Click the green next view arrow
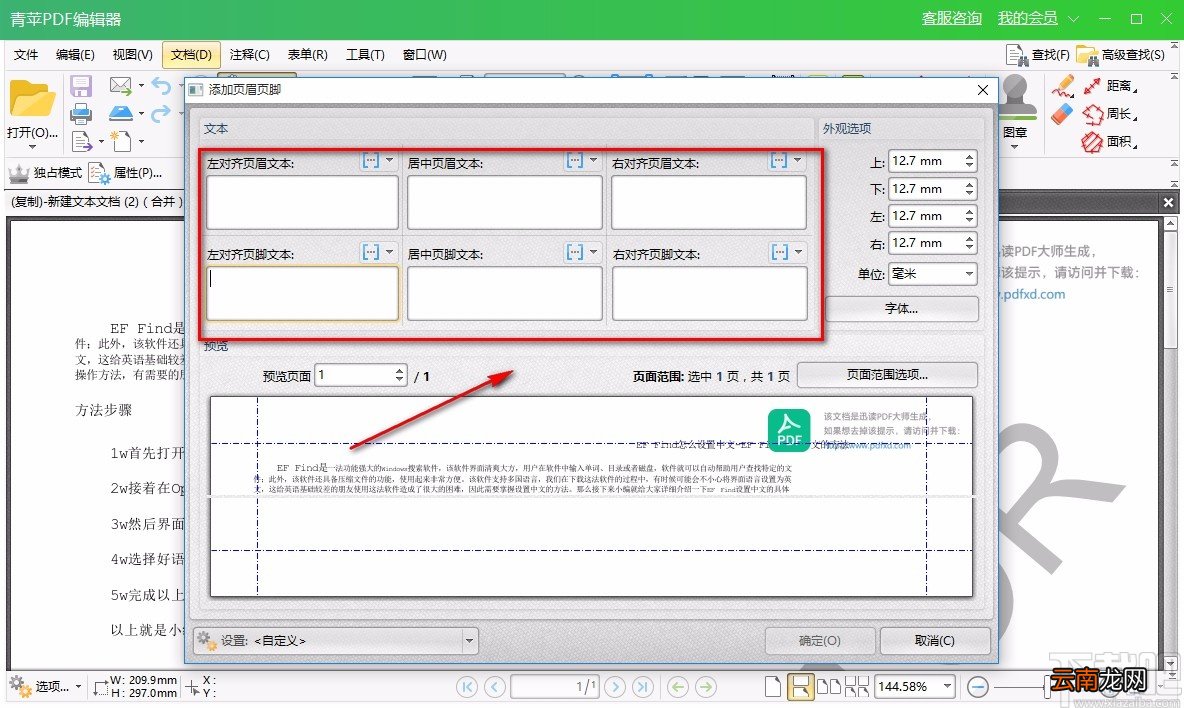This screenshot has width=1184, height=708. (706, 686)
